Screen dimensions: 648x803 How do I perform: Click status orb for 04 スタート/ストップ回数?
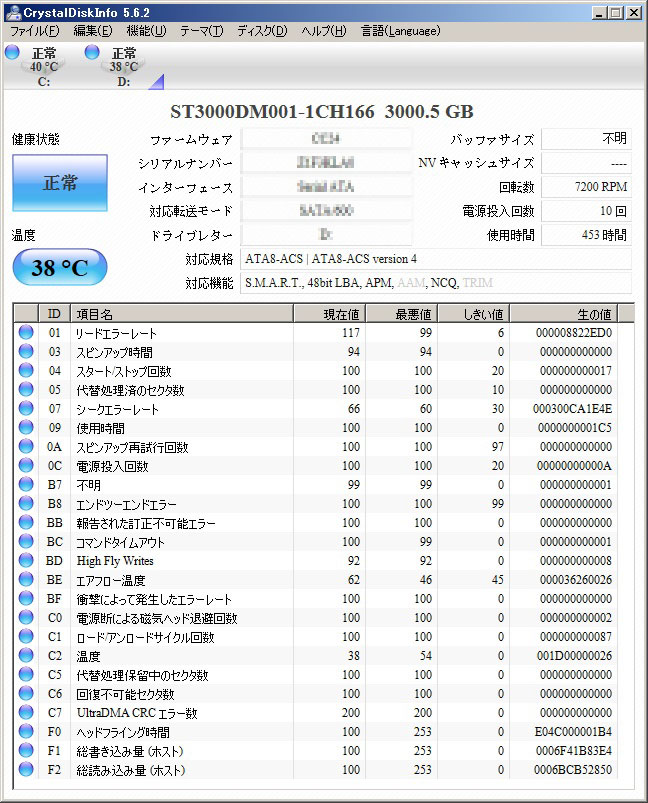point(26,370)
